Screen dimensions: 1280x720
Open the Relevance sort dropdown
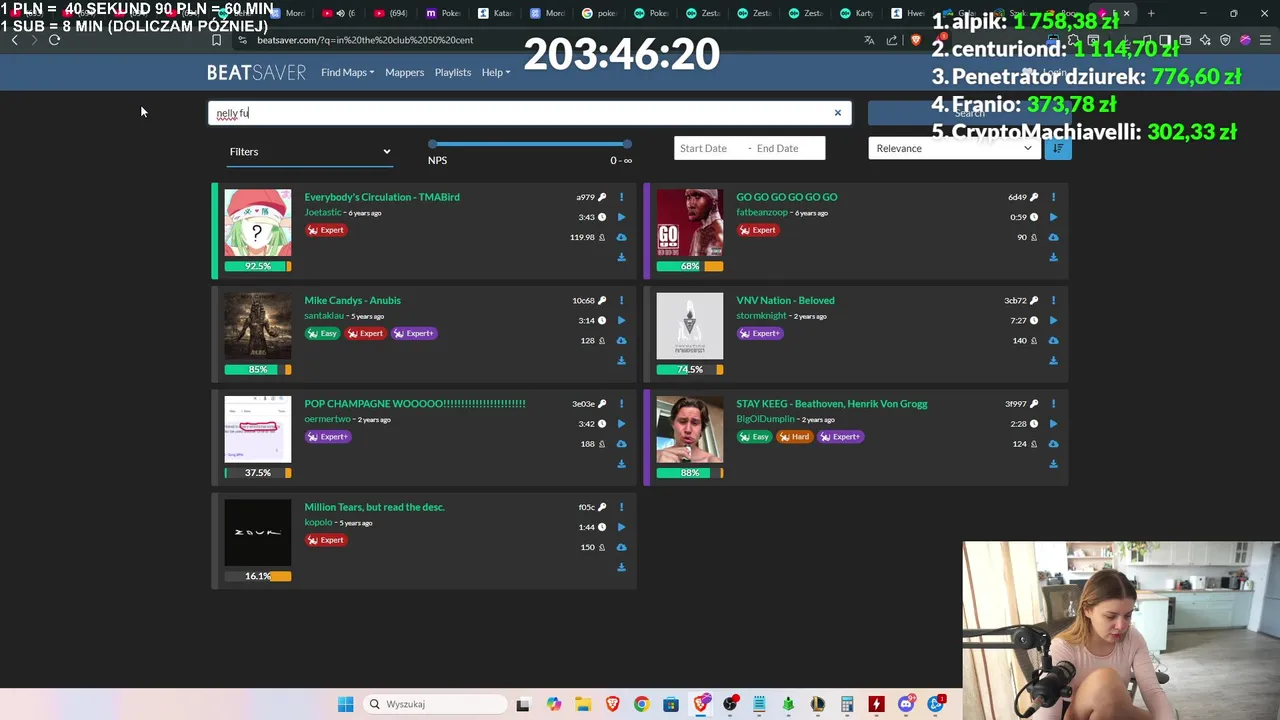(x=955, y=148)
